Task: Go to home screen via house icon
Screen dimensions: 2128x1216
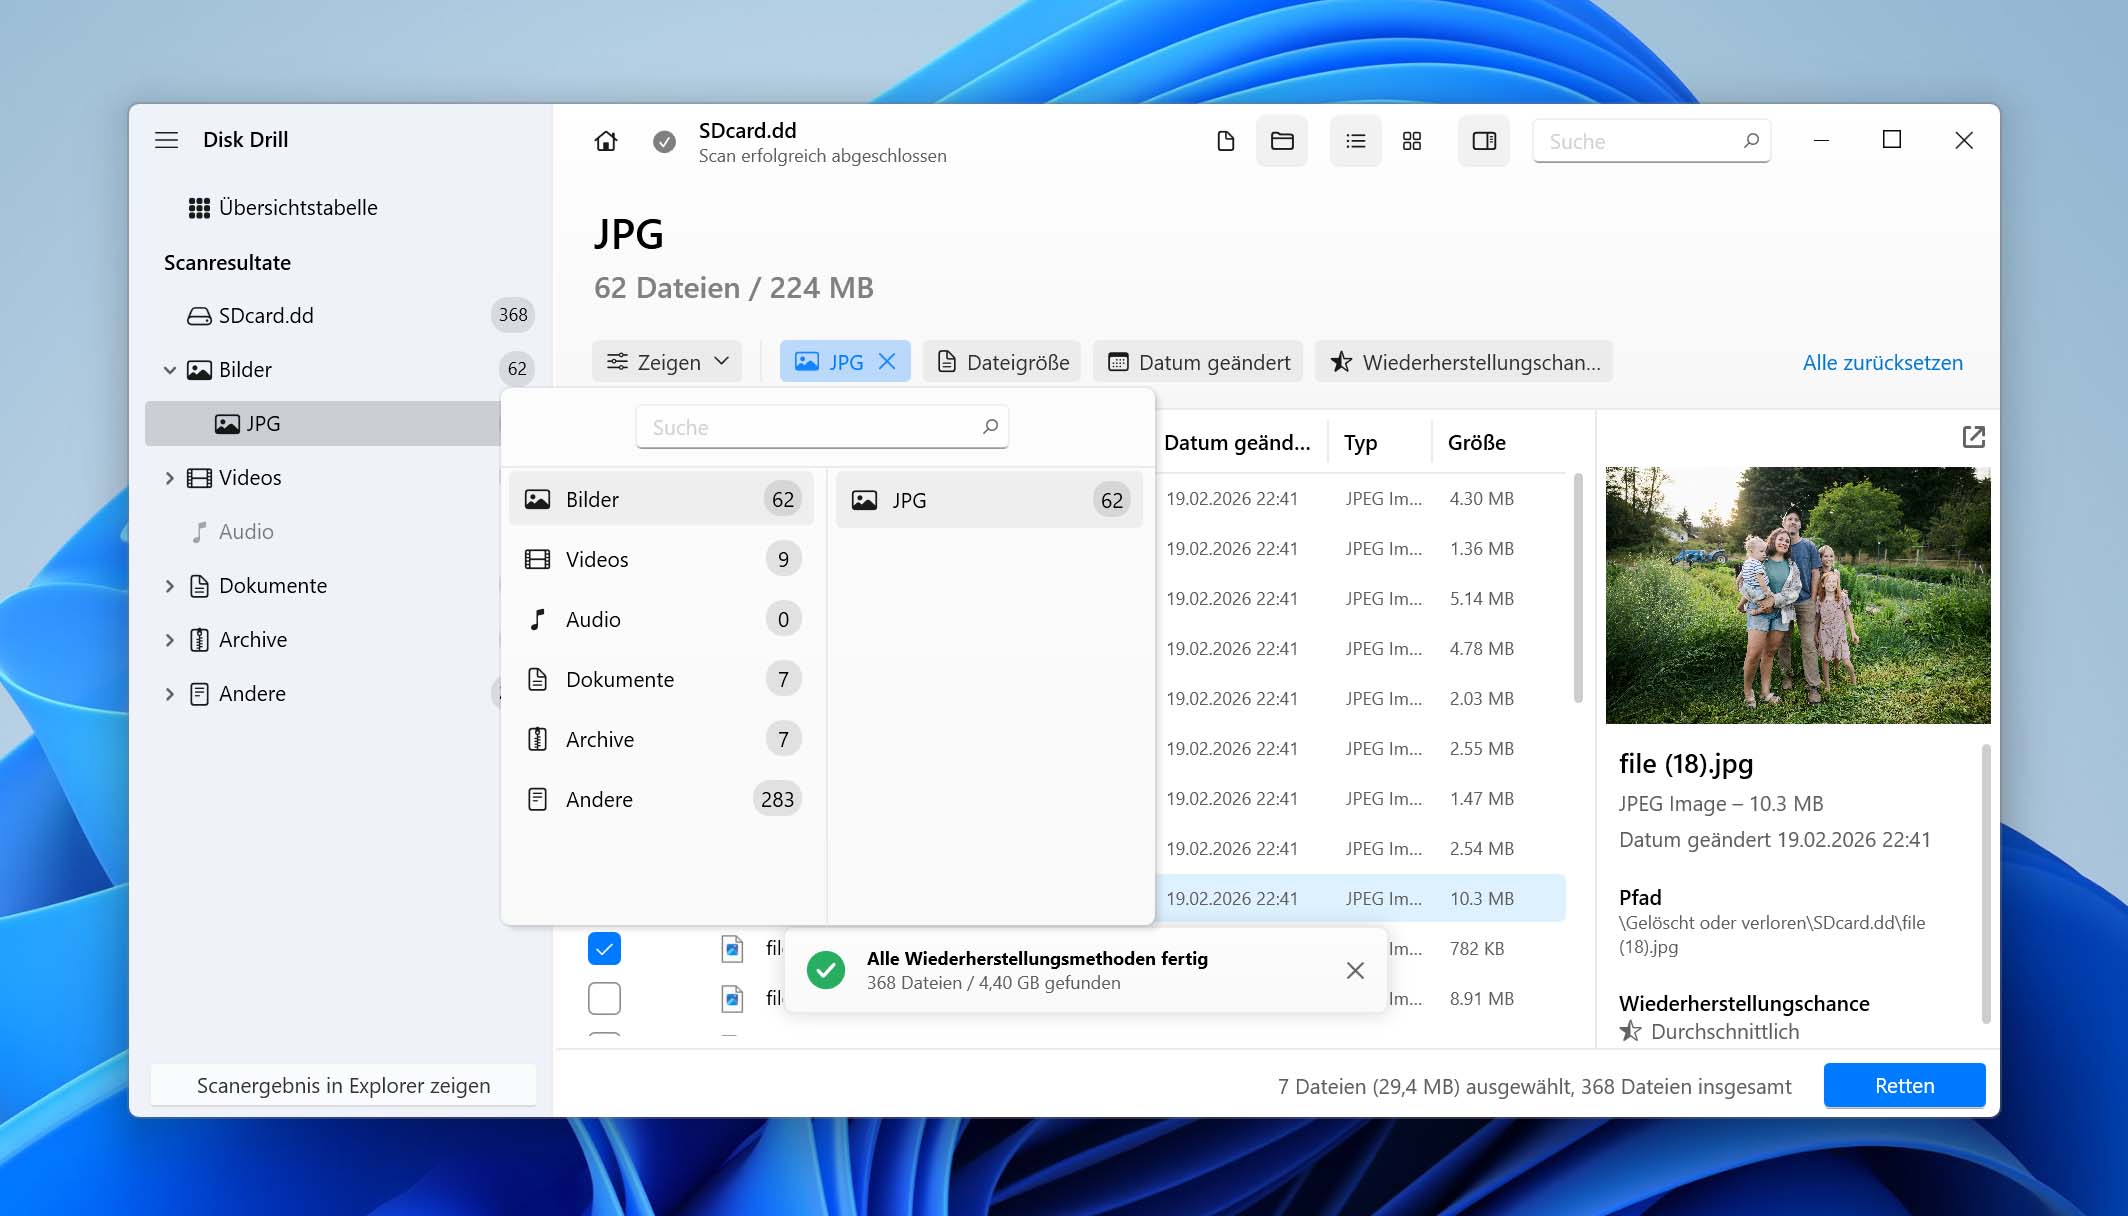Action: (x=606, y=141)
